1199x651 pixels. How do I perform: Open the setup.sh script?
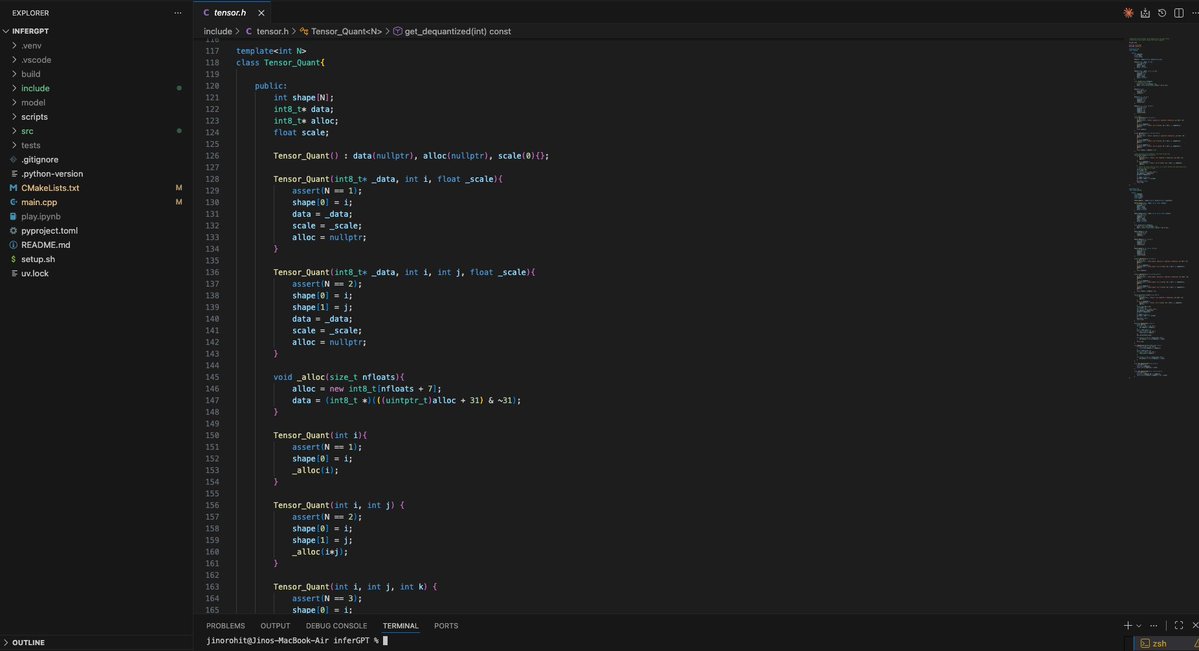click(37, 259)
